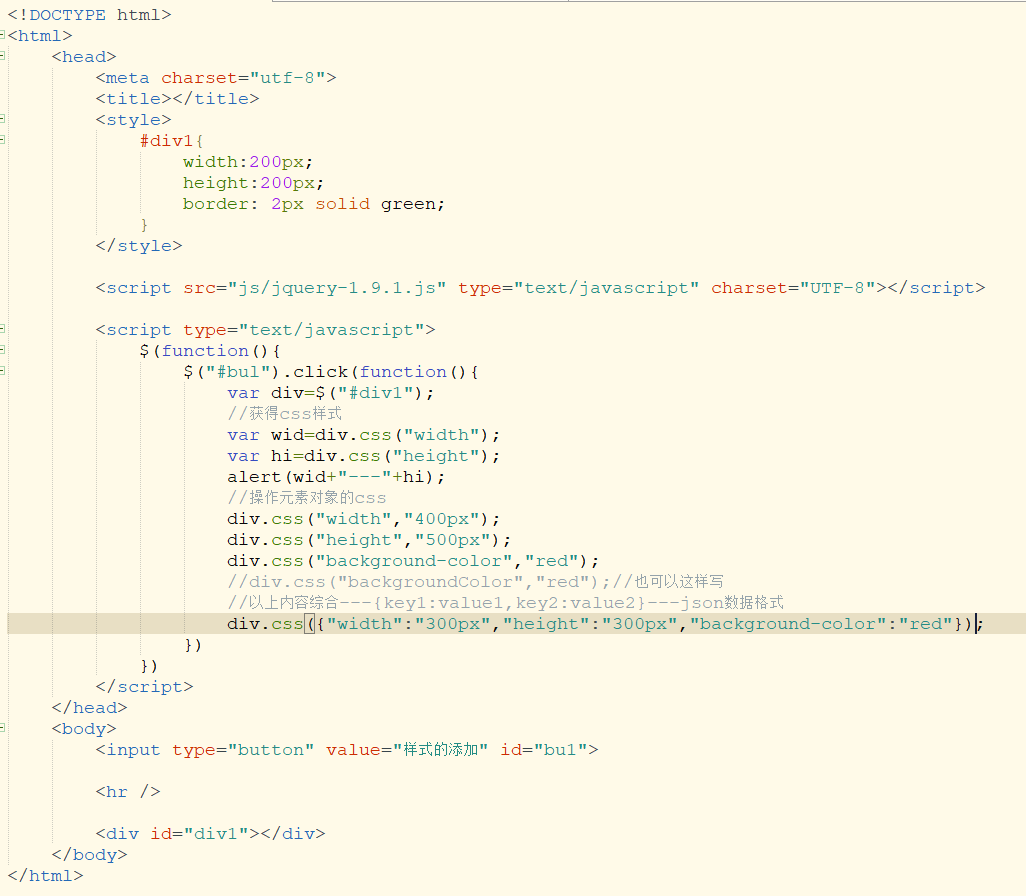Screen dimensions: 1026x896
Task: Click the closing </body> tag
Action: (89, 855)
